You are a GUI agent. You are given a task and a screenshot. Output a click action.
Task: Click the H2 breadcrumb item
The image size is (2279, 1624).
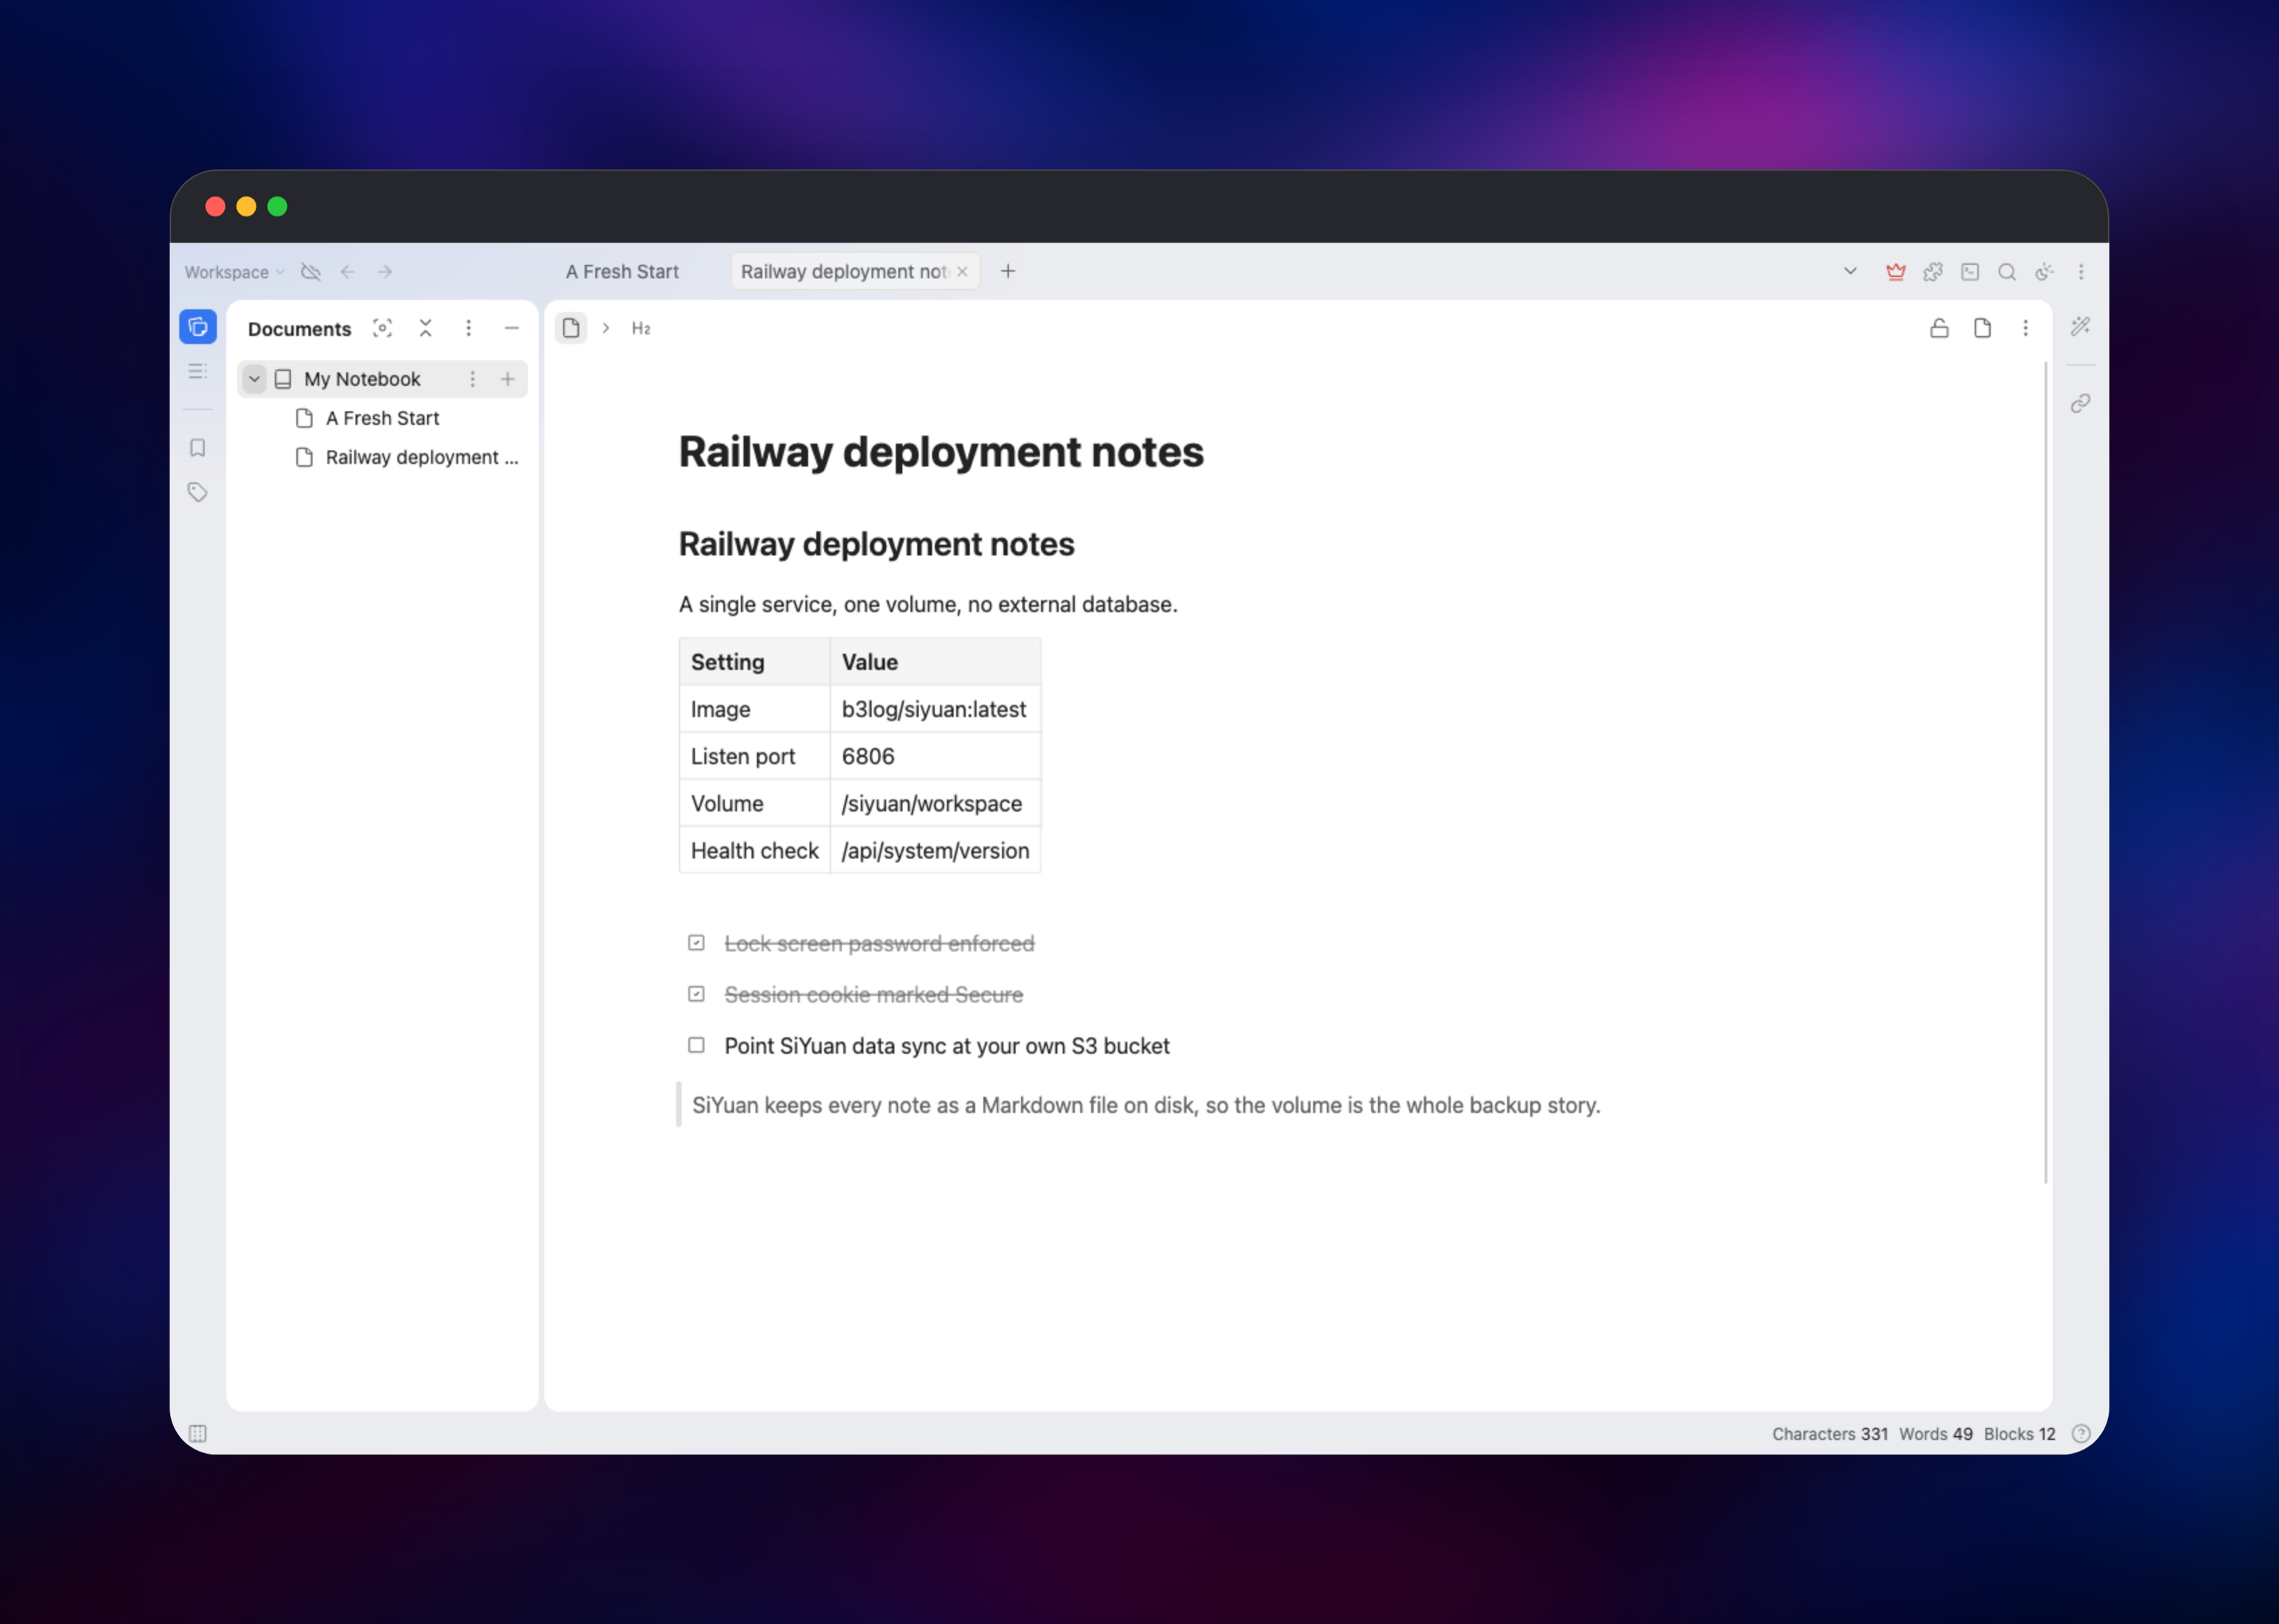point(641,328)
